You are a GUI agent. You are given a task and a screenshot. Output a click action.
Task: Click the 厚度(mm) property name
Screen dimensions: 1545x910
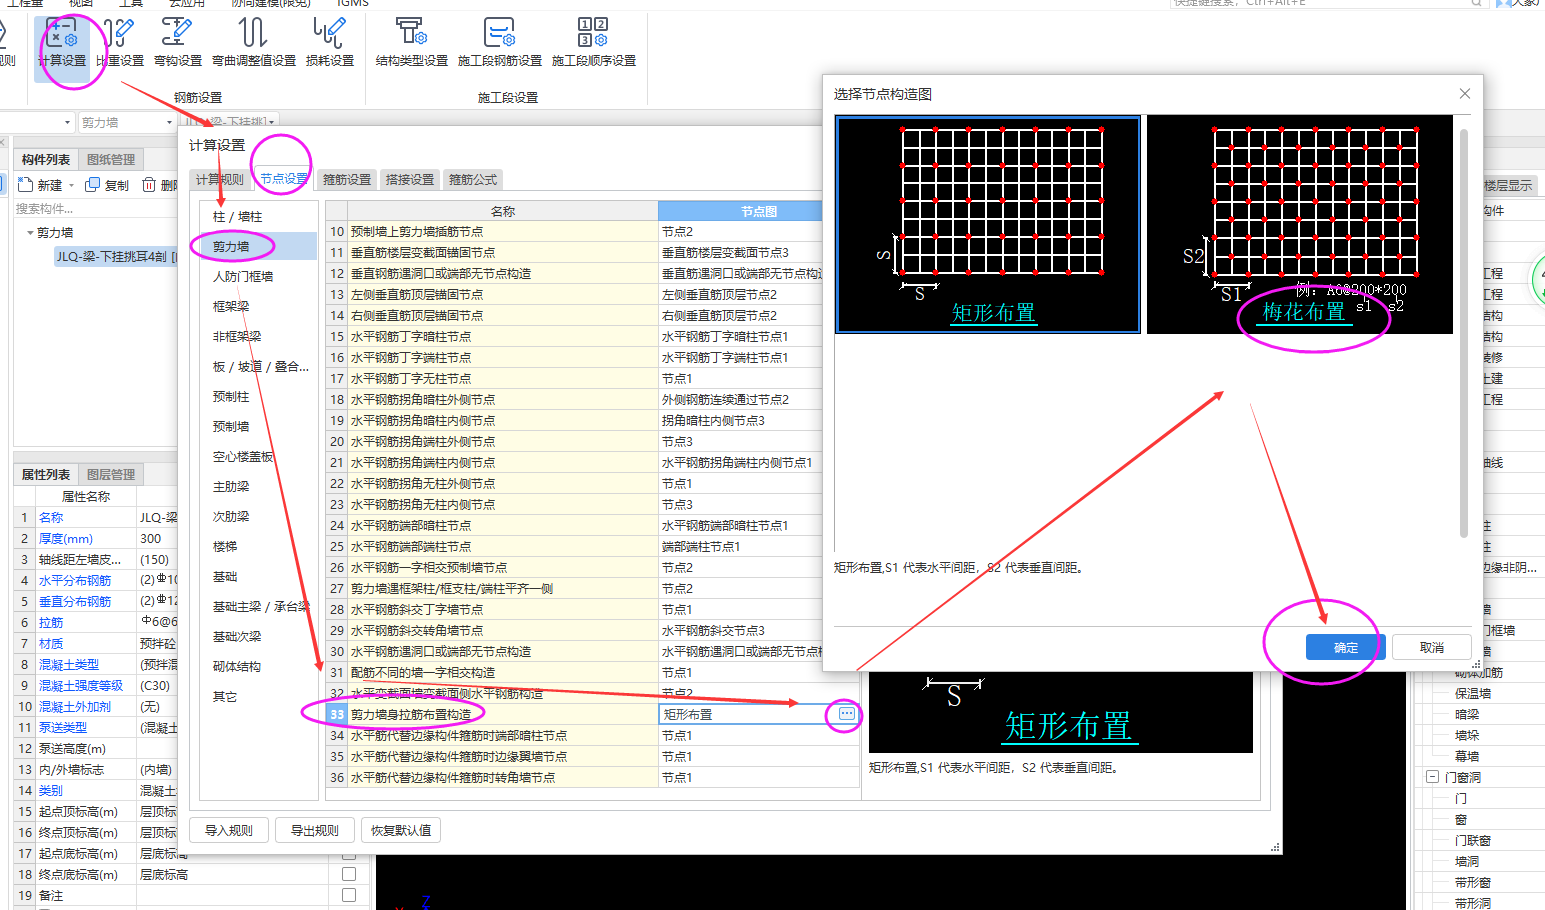coord(66,538)
